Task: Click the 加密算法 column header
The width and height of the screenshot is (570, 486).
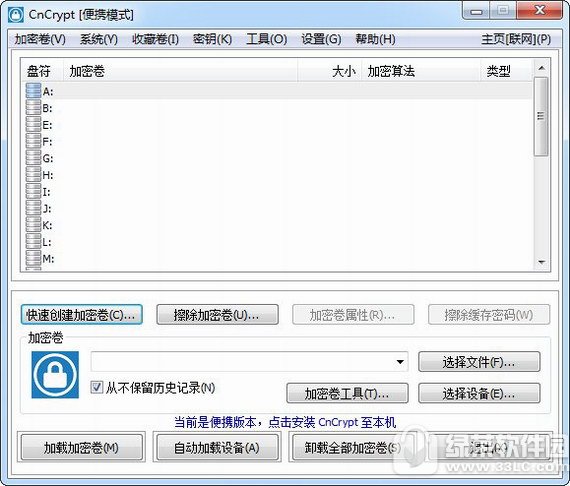Action: (421, 71)
